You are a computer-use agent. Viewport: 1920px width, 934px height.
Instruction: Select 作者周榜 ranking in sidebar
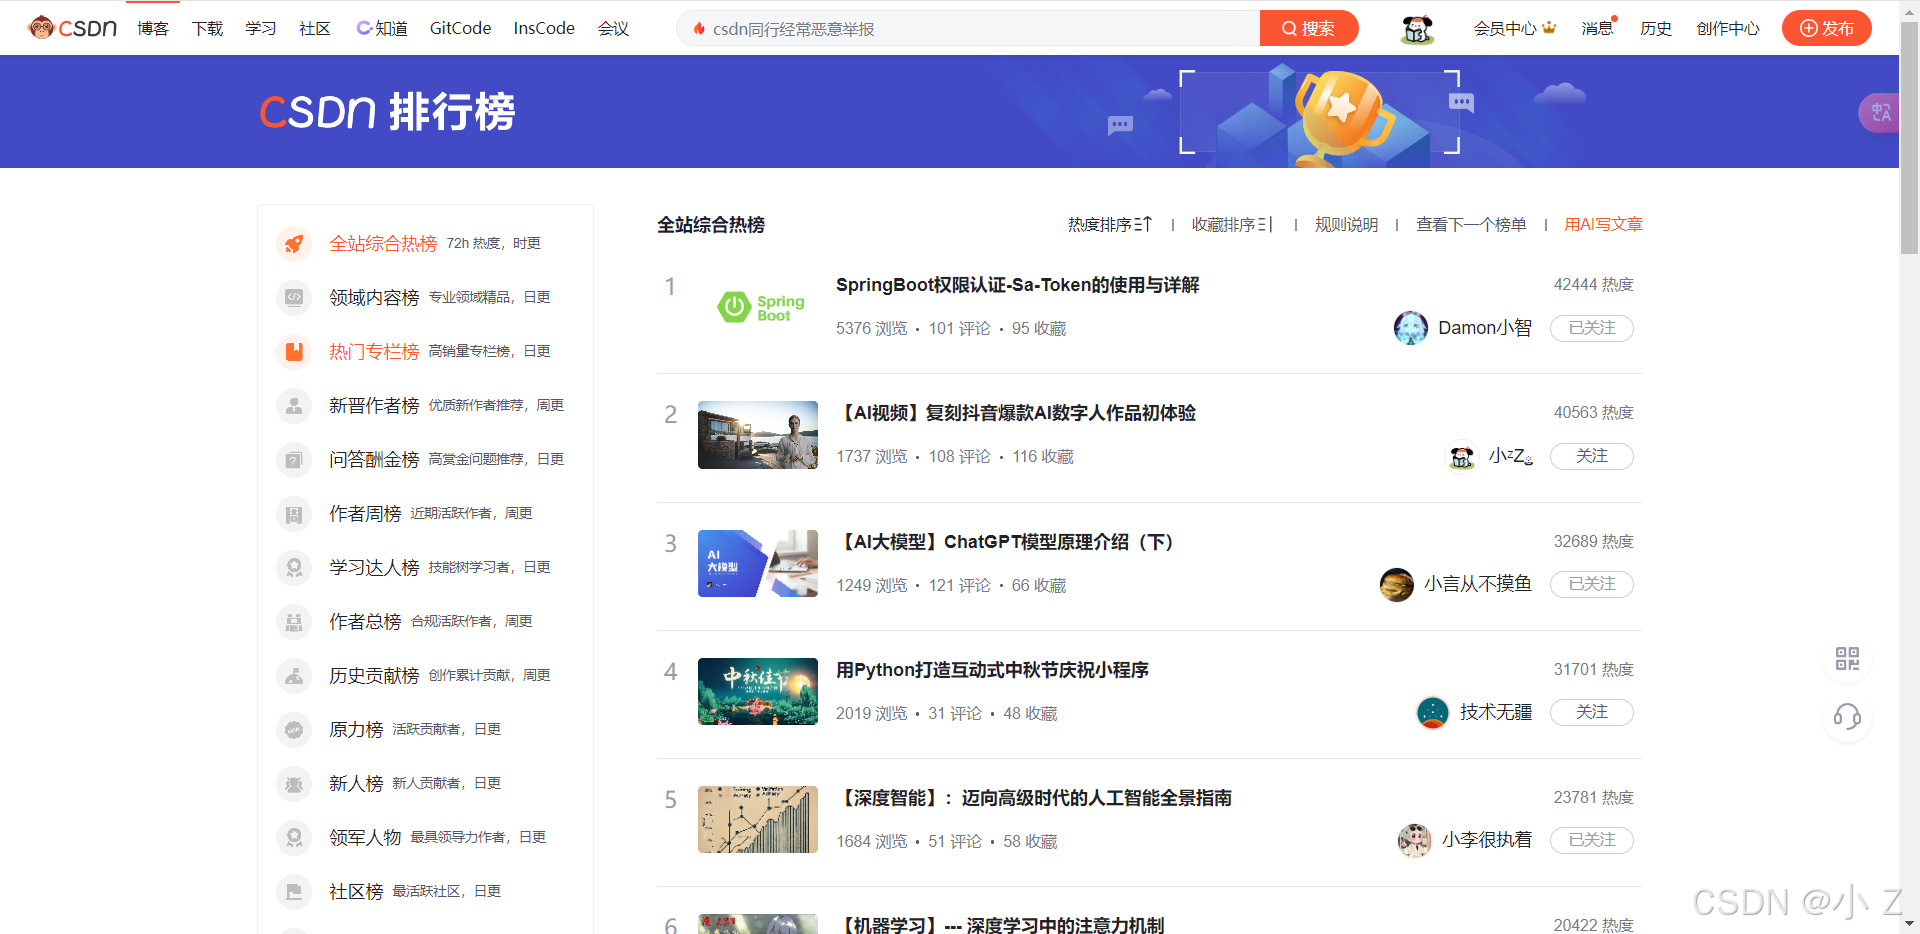coord(365,514)
